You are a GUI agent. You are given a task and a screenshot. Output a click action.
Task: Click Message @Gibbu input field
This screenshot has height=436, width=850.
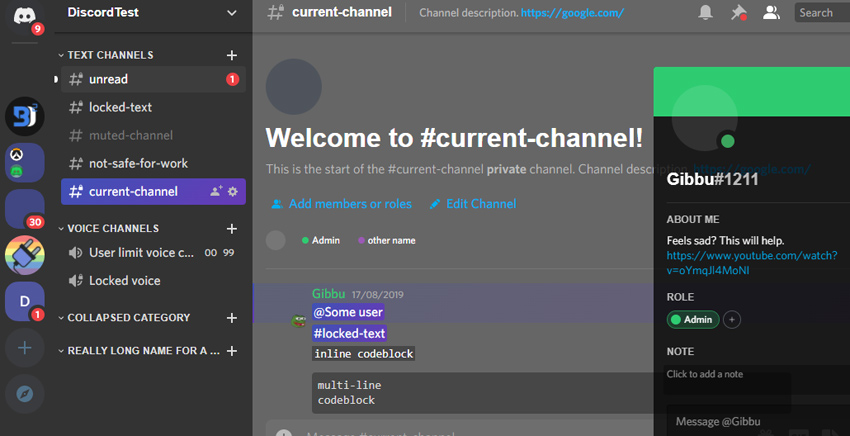click(759, 421)
